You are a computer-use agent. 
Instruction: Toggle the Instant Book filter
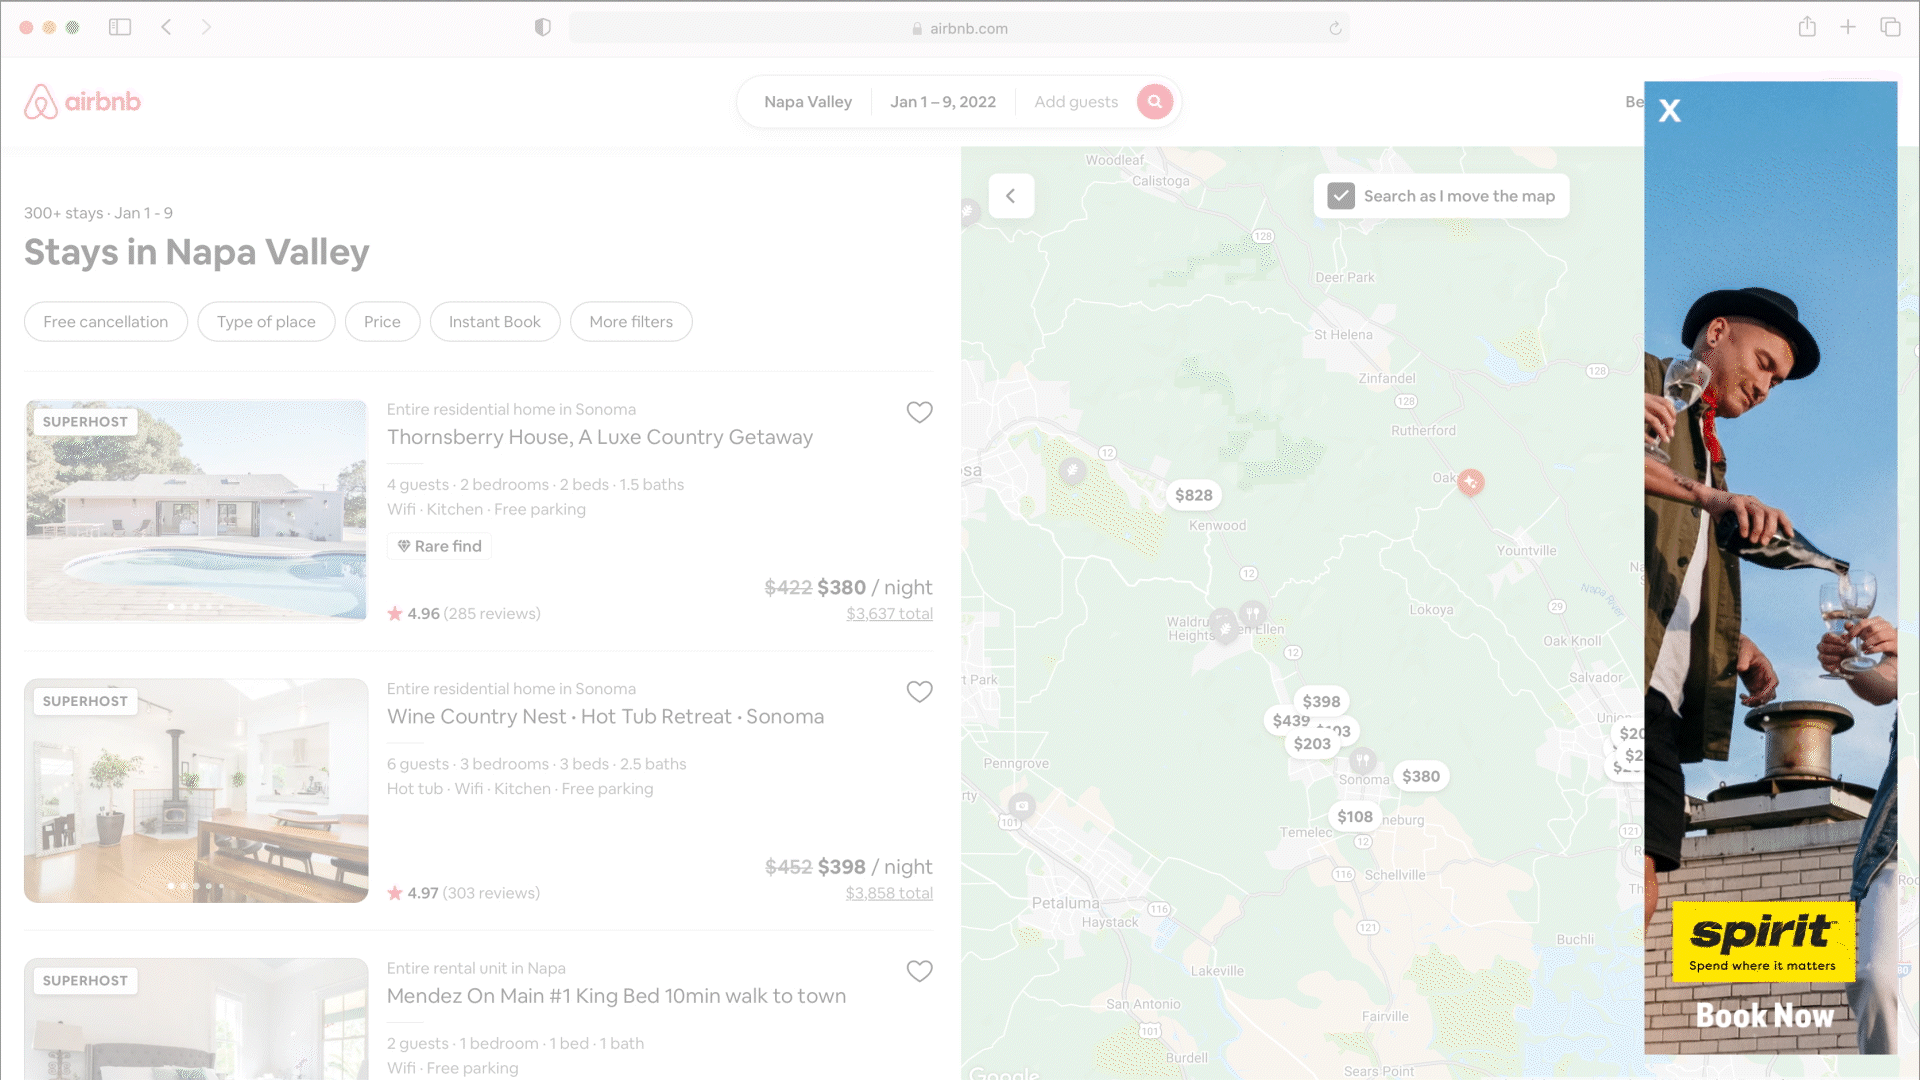[494, 322]
